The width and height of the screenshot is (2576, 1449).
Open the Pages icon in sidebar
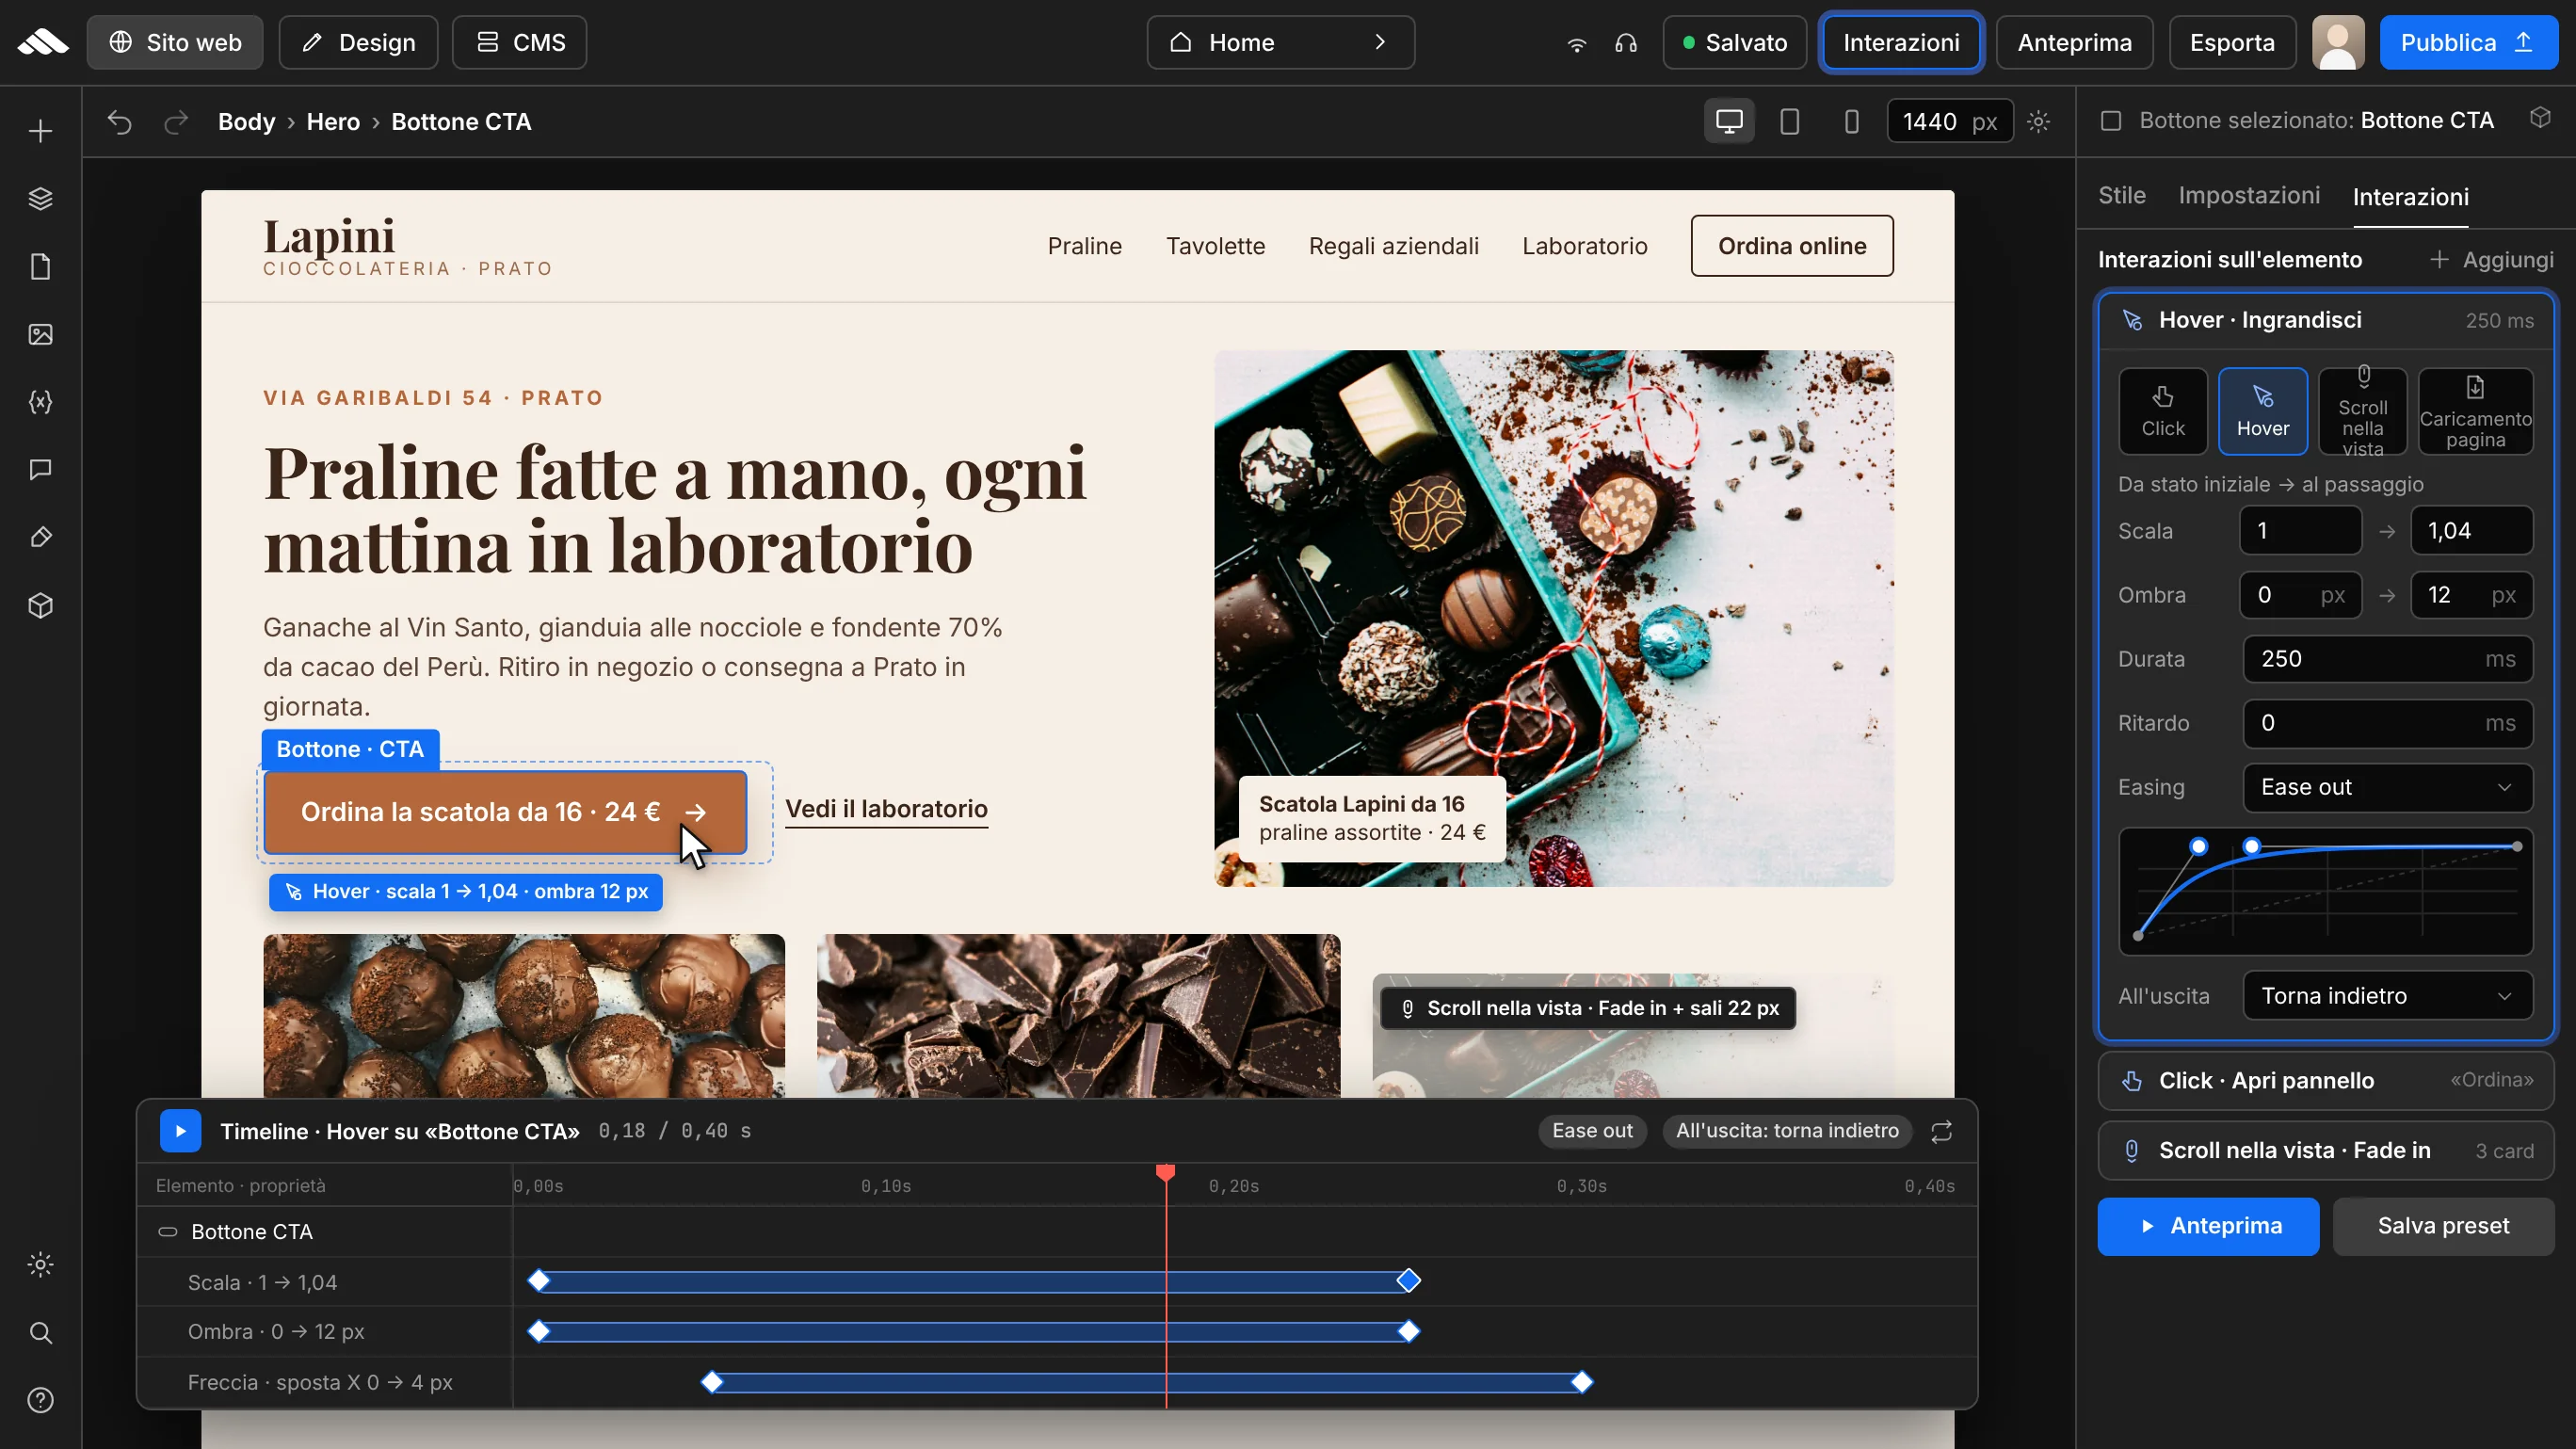41,267
